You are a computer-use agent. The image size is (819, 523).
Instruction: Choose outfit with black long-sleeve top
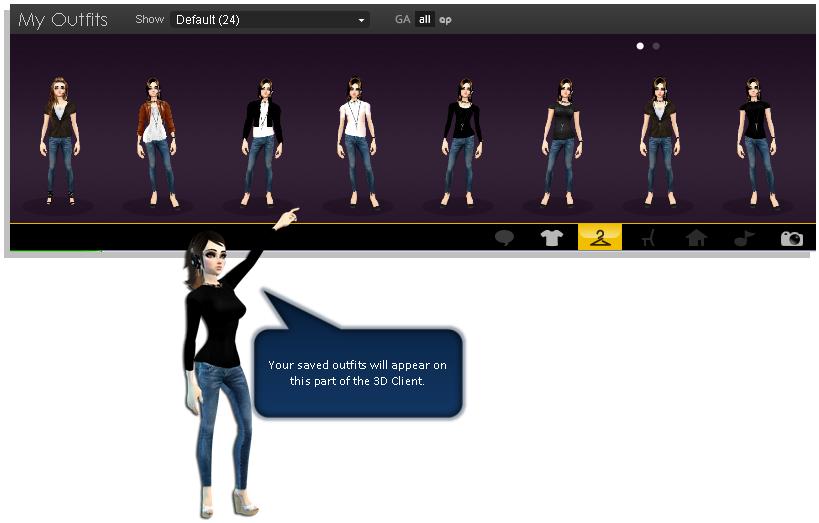pos(462,142)
